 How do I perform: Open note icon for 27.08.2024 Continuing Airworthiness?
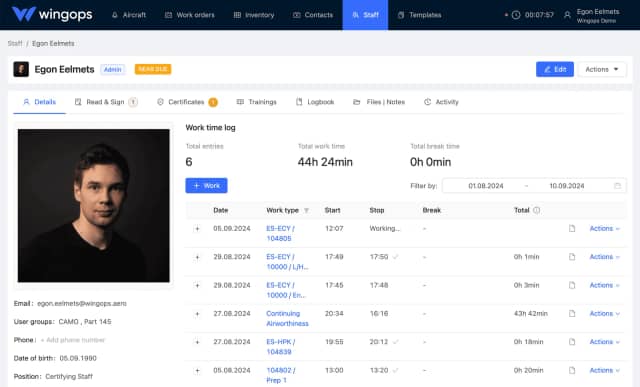pos(572,314)
